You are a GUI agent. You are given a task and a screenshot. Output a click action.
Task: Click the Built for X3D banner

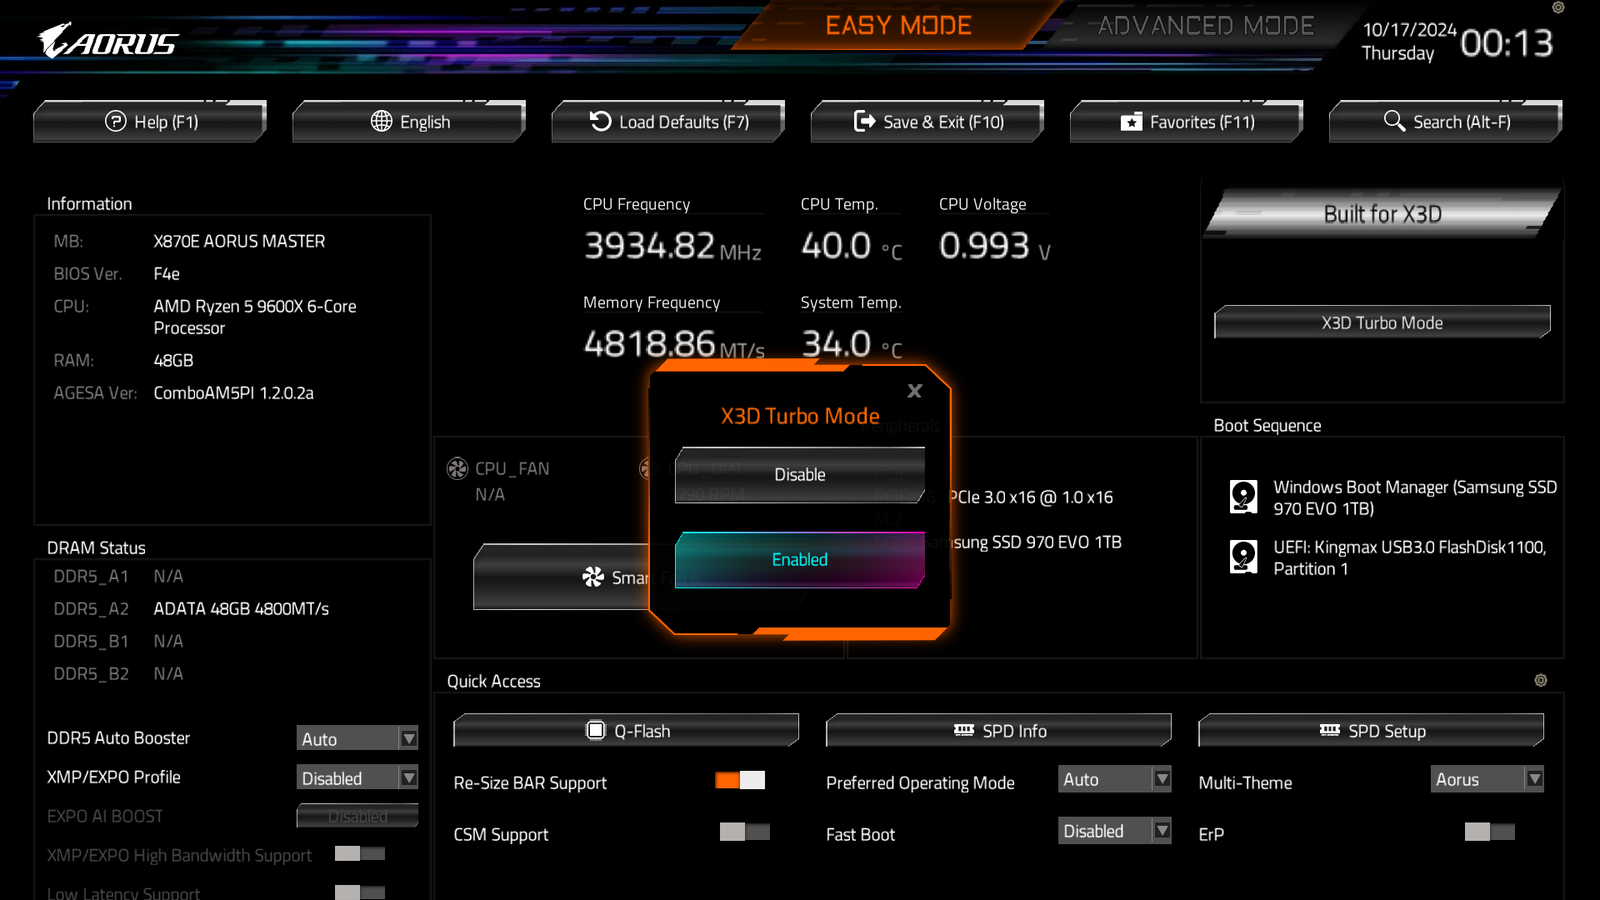point(1382,214)
